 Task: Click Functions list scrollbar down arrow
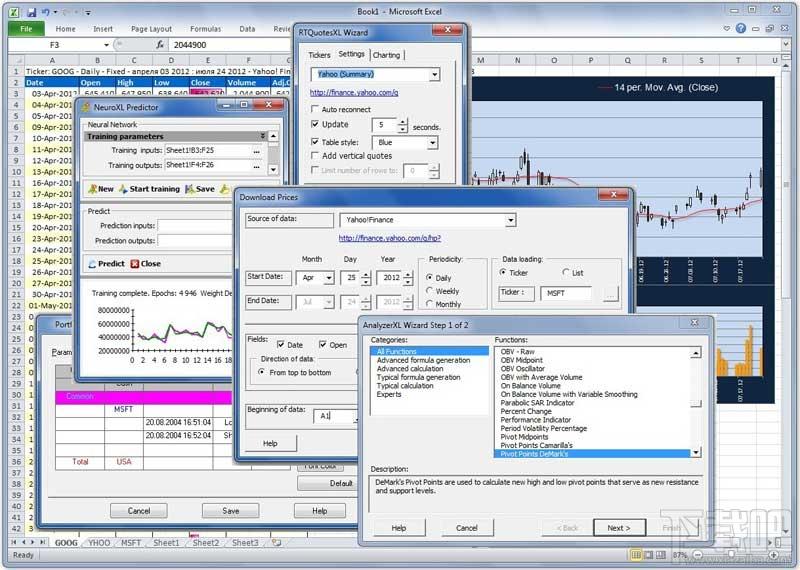pos(696,453)
